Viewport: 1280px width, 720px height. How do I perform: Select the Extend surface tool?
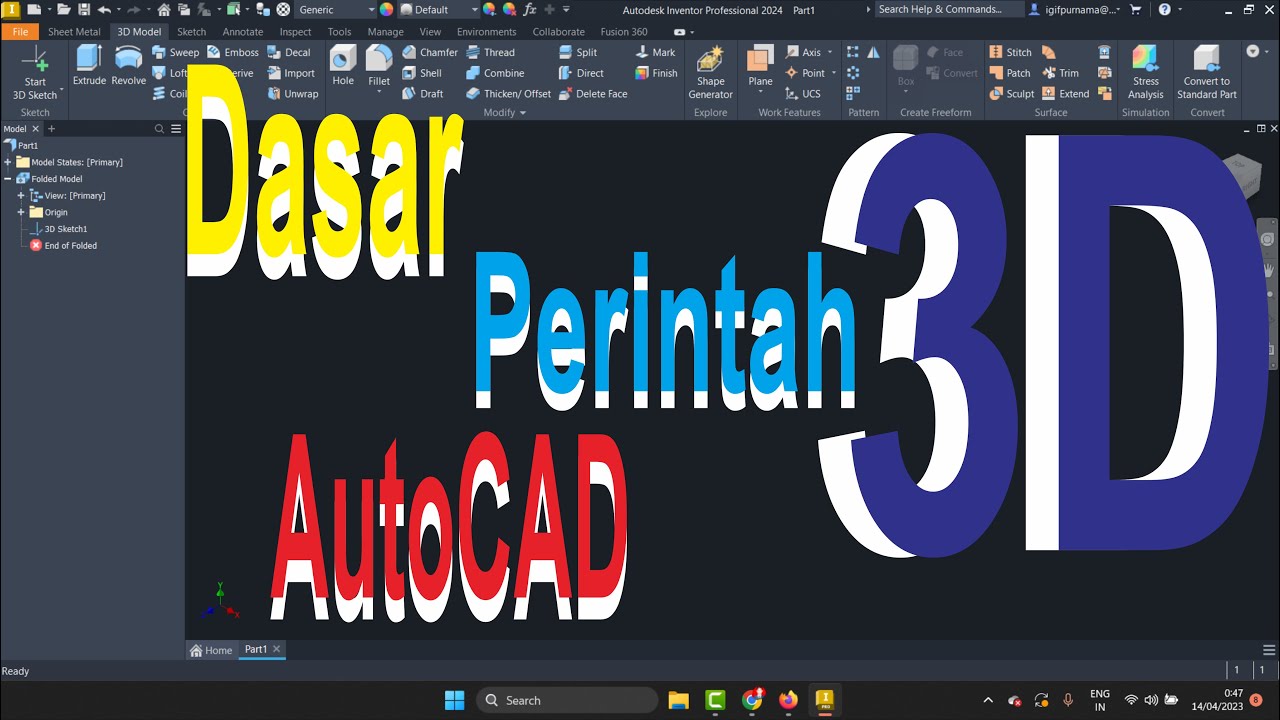1065,94
